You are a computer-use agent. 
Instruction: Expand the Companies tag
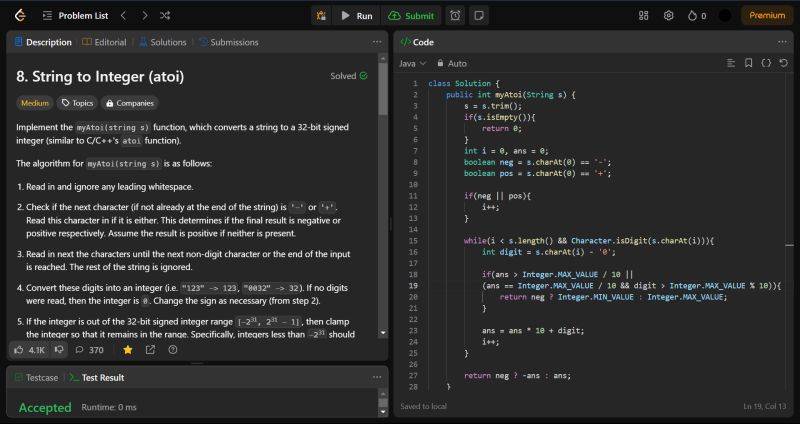pyautogui.click(x=129, y=102)
